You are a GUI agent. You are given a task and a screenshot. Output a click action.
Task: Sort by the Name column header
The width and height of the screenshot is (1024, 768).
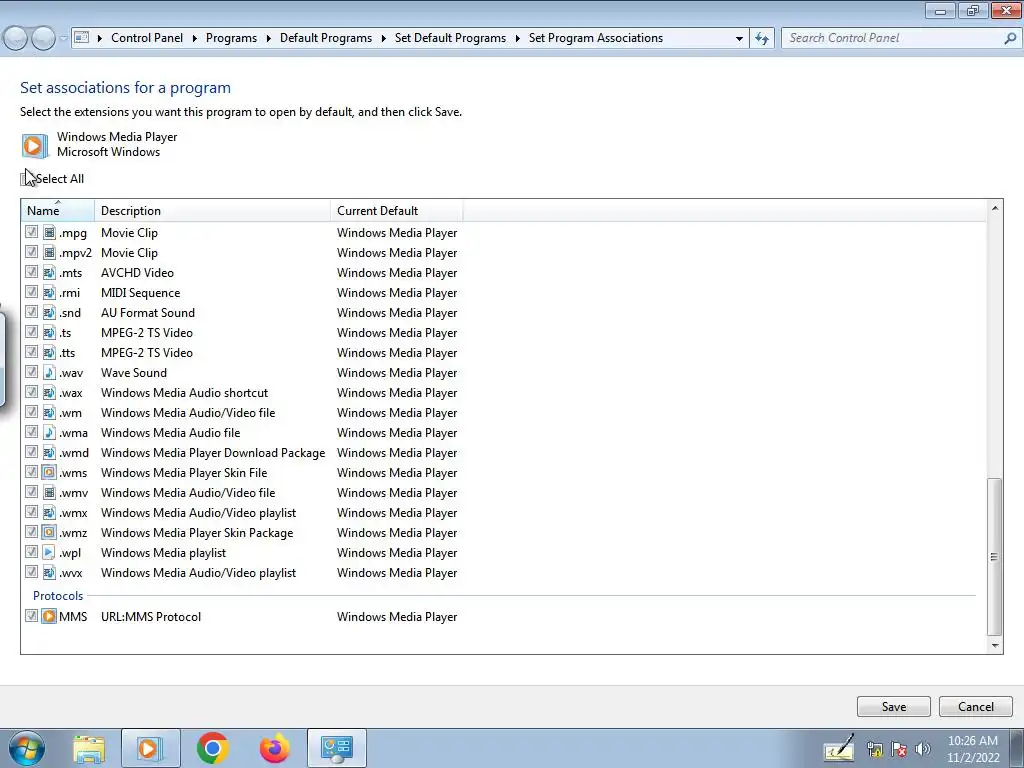(x=57, y=211)
